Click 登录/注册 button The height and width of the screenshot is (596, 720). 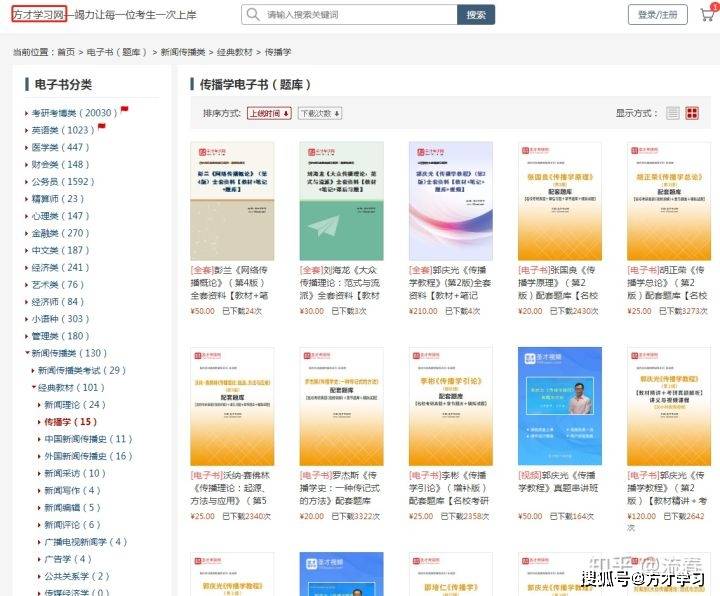[658, 15]
